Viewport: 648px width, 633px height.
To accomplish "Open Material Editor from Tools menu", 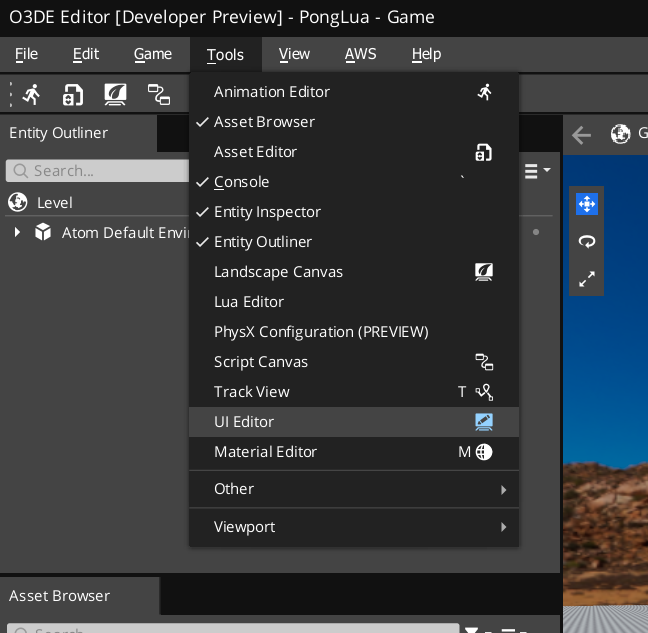I will coord(354,452).
